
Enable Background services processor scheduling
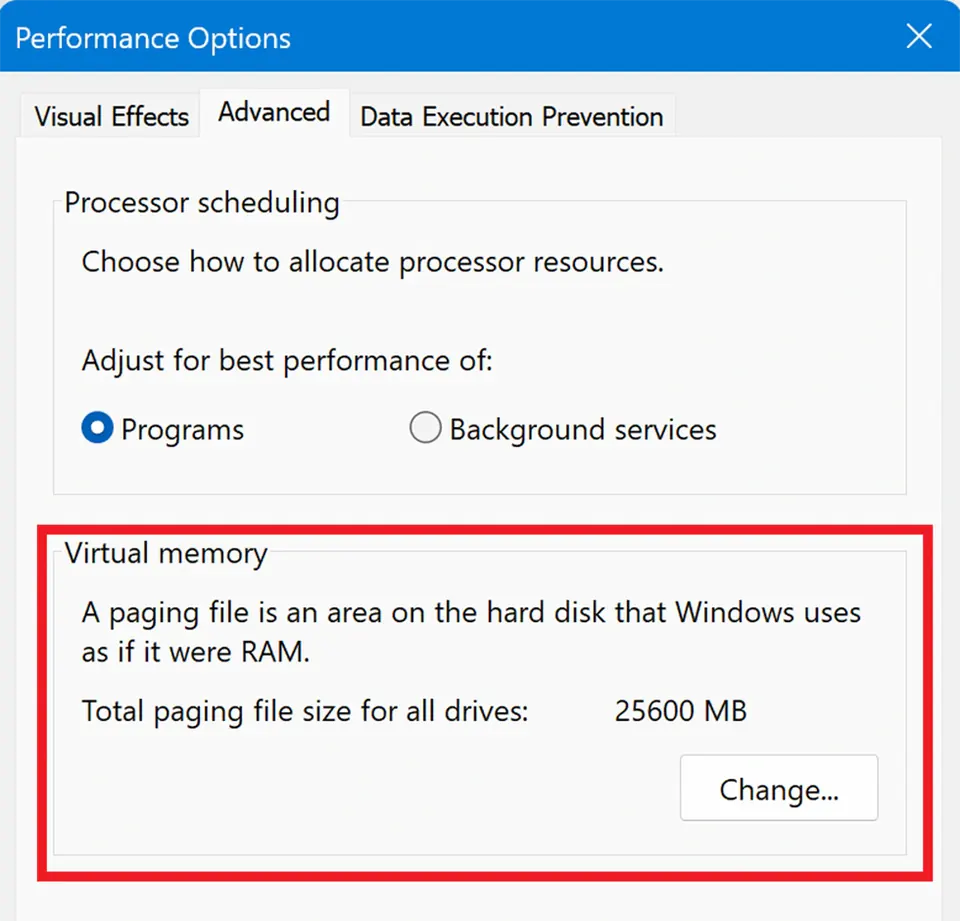click(425, 428)
